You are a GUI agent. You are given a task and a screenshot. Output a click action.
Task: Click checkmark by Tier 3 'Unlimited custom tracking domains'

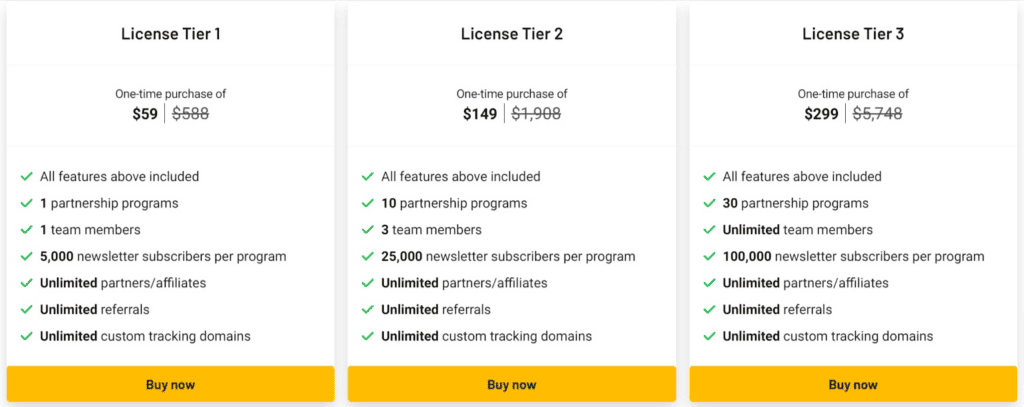pyautogui.click(x=710, y=336)
